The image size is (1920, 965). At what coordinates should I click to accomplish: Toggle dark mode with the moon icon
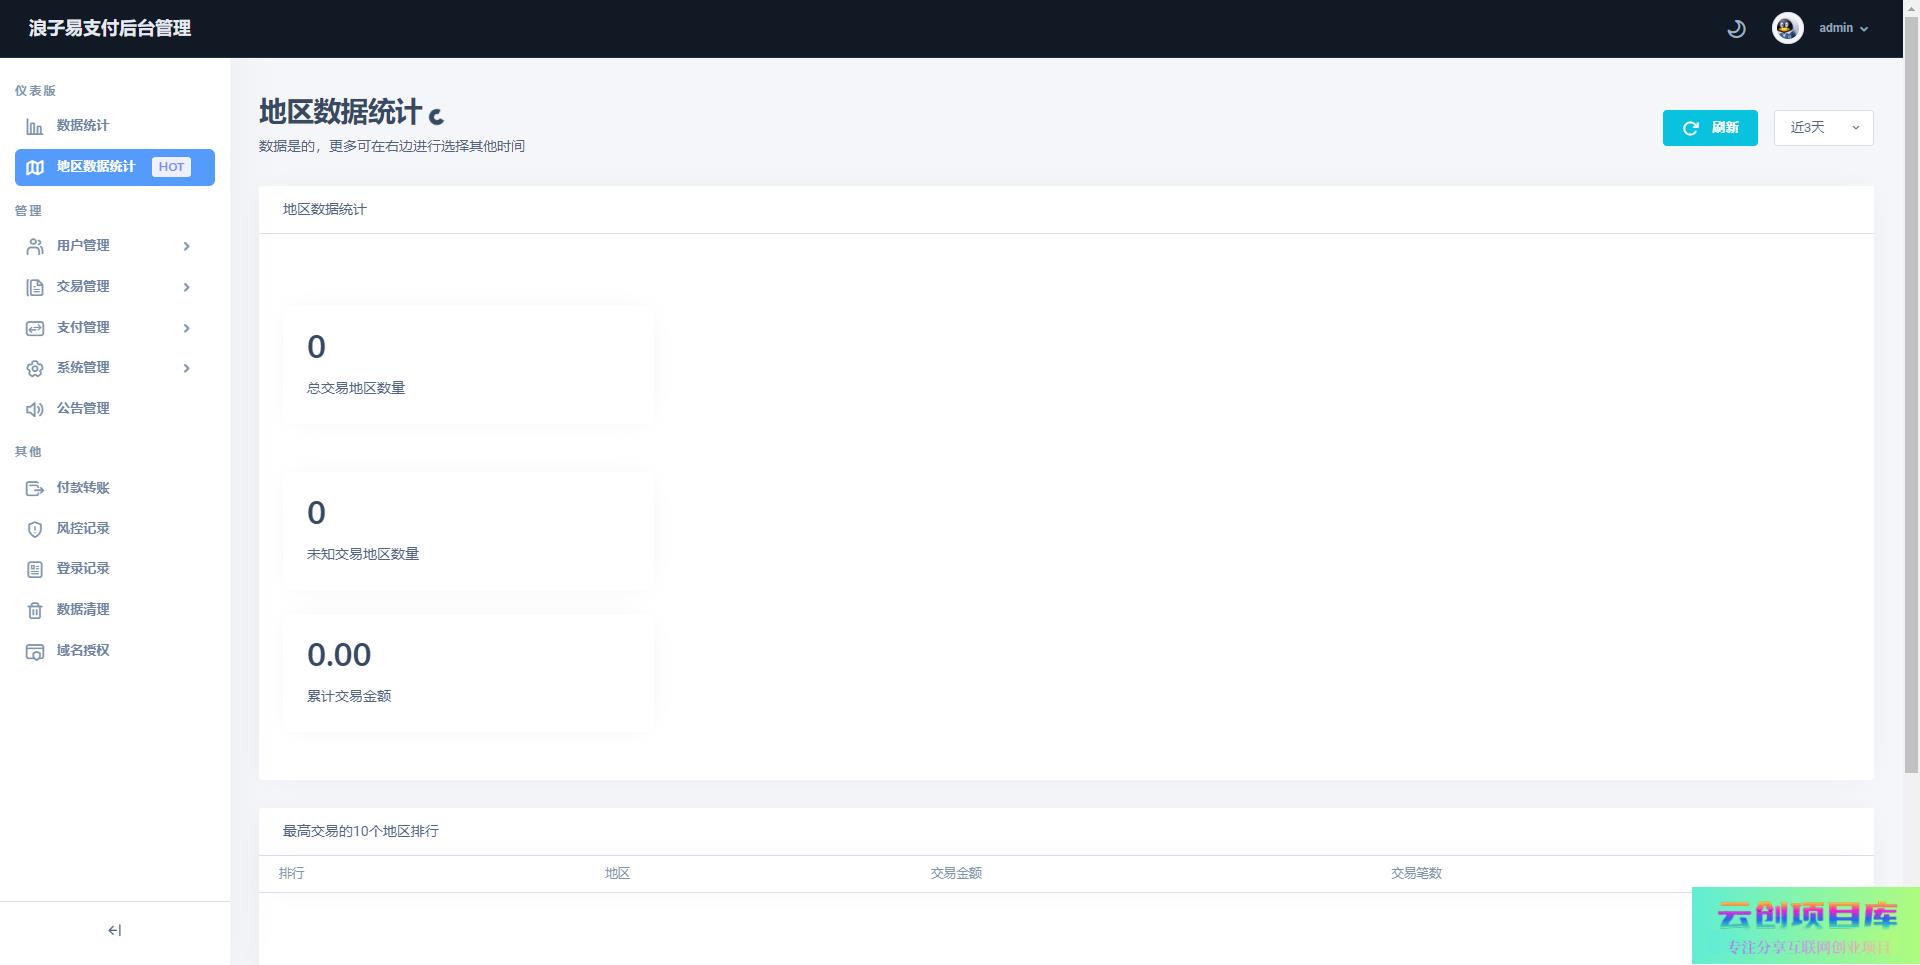(x=1736, y=29)
